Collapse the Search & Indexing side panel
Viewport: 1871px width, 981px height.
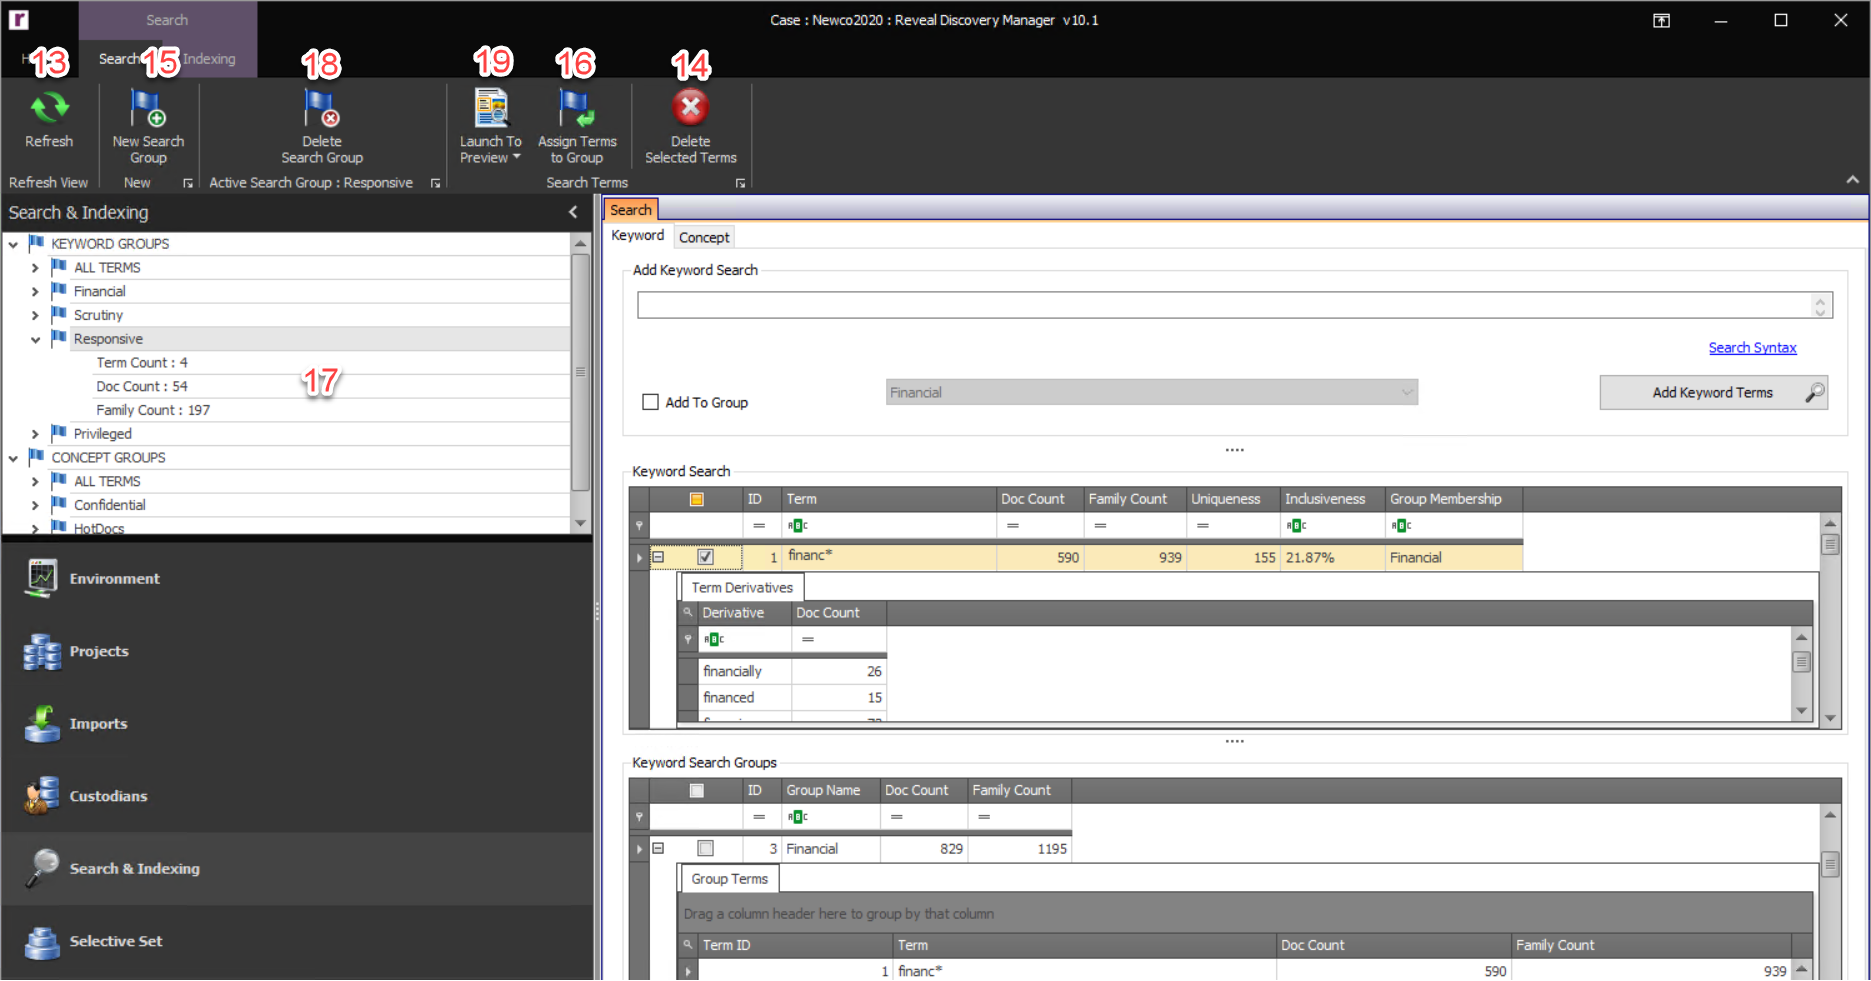tap(573, 212)
